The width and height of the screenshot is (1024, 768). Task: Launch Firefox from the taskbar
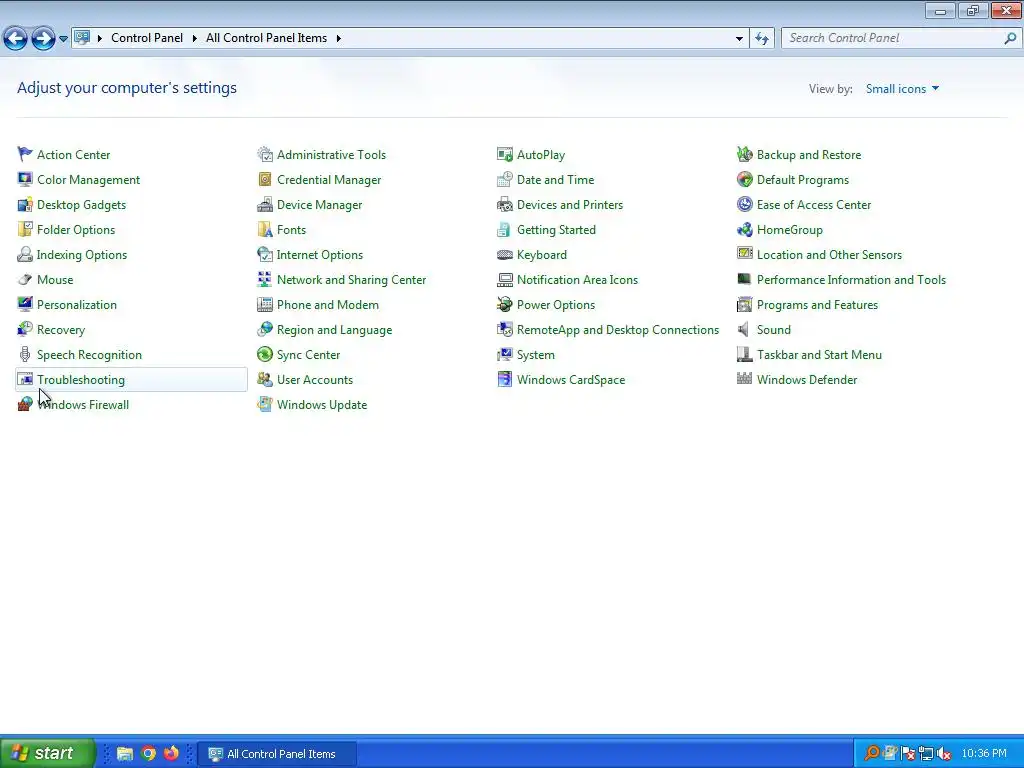[171, 754]
